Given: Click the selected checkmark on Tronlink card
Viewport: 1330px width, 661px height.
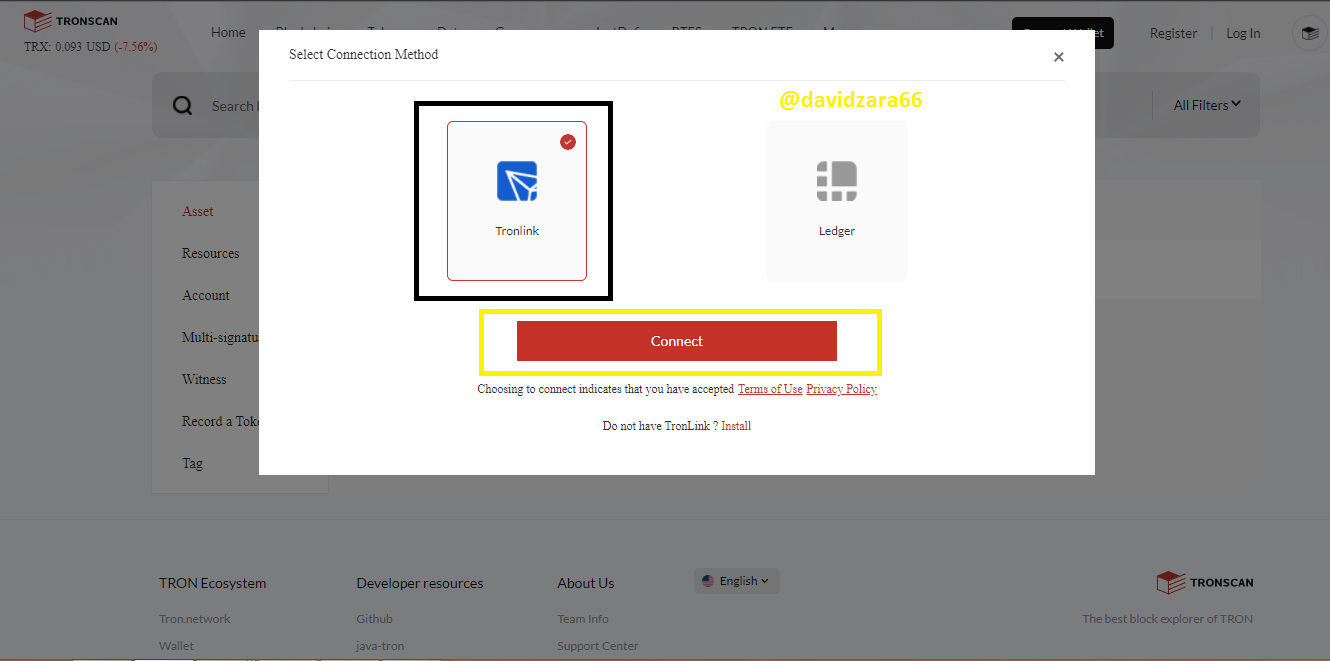Looking at the screenshot, I should coord(568,142).
